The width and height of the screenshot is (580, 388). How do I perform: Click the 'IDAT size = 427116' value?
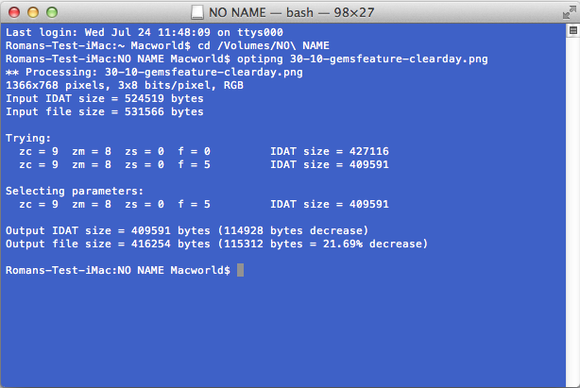pos(330,151)
